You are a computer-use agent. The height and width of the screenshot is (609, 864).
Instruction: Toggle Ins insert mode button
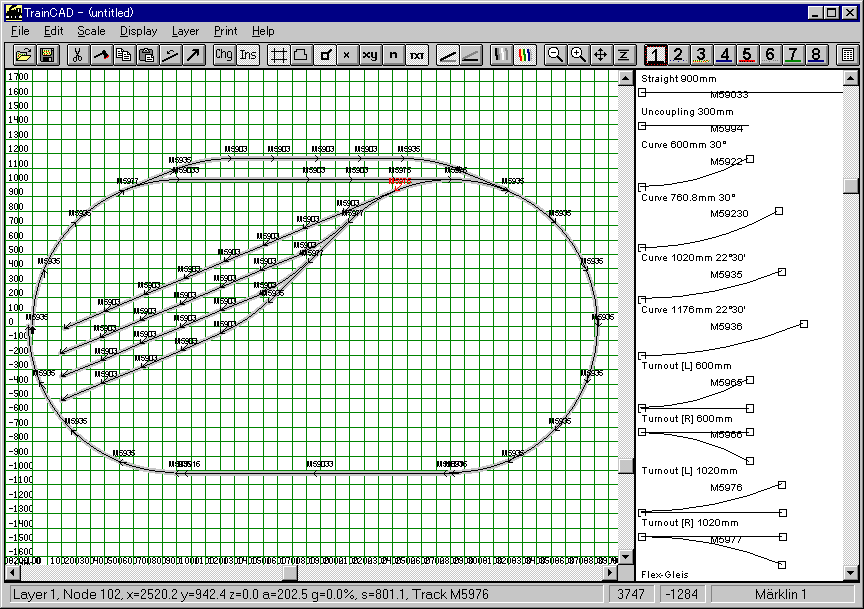tap(247, 55)
